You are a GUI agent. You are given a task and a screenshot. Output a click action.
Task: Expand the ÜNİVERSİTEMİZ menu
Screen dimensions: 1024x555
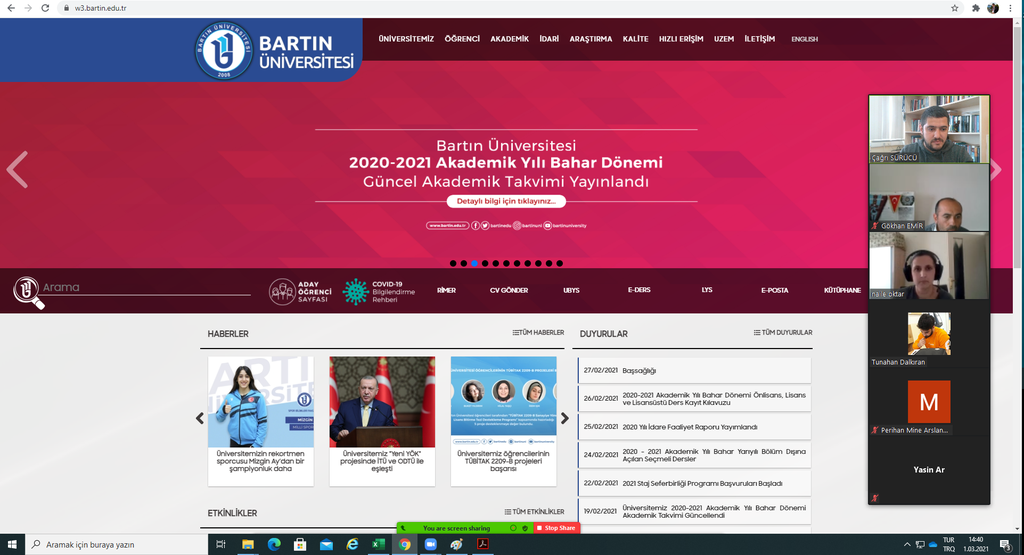pyautogui.click(x=406, y=39)
